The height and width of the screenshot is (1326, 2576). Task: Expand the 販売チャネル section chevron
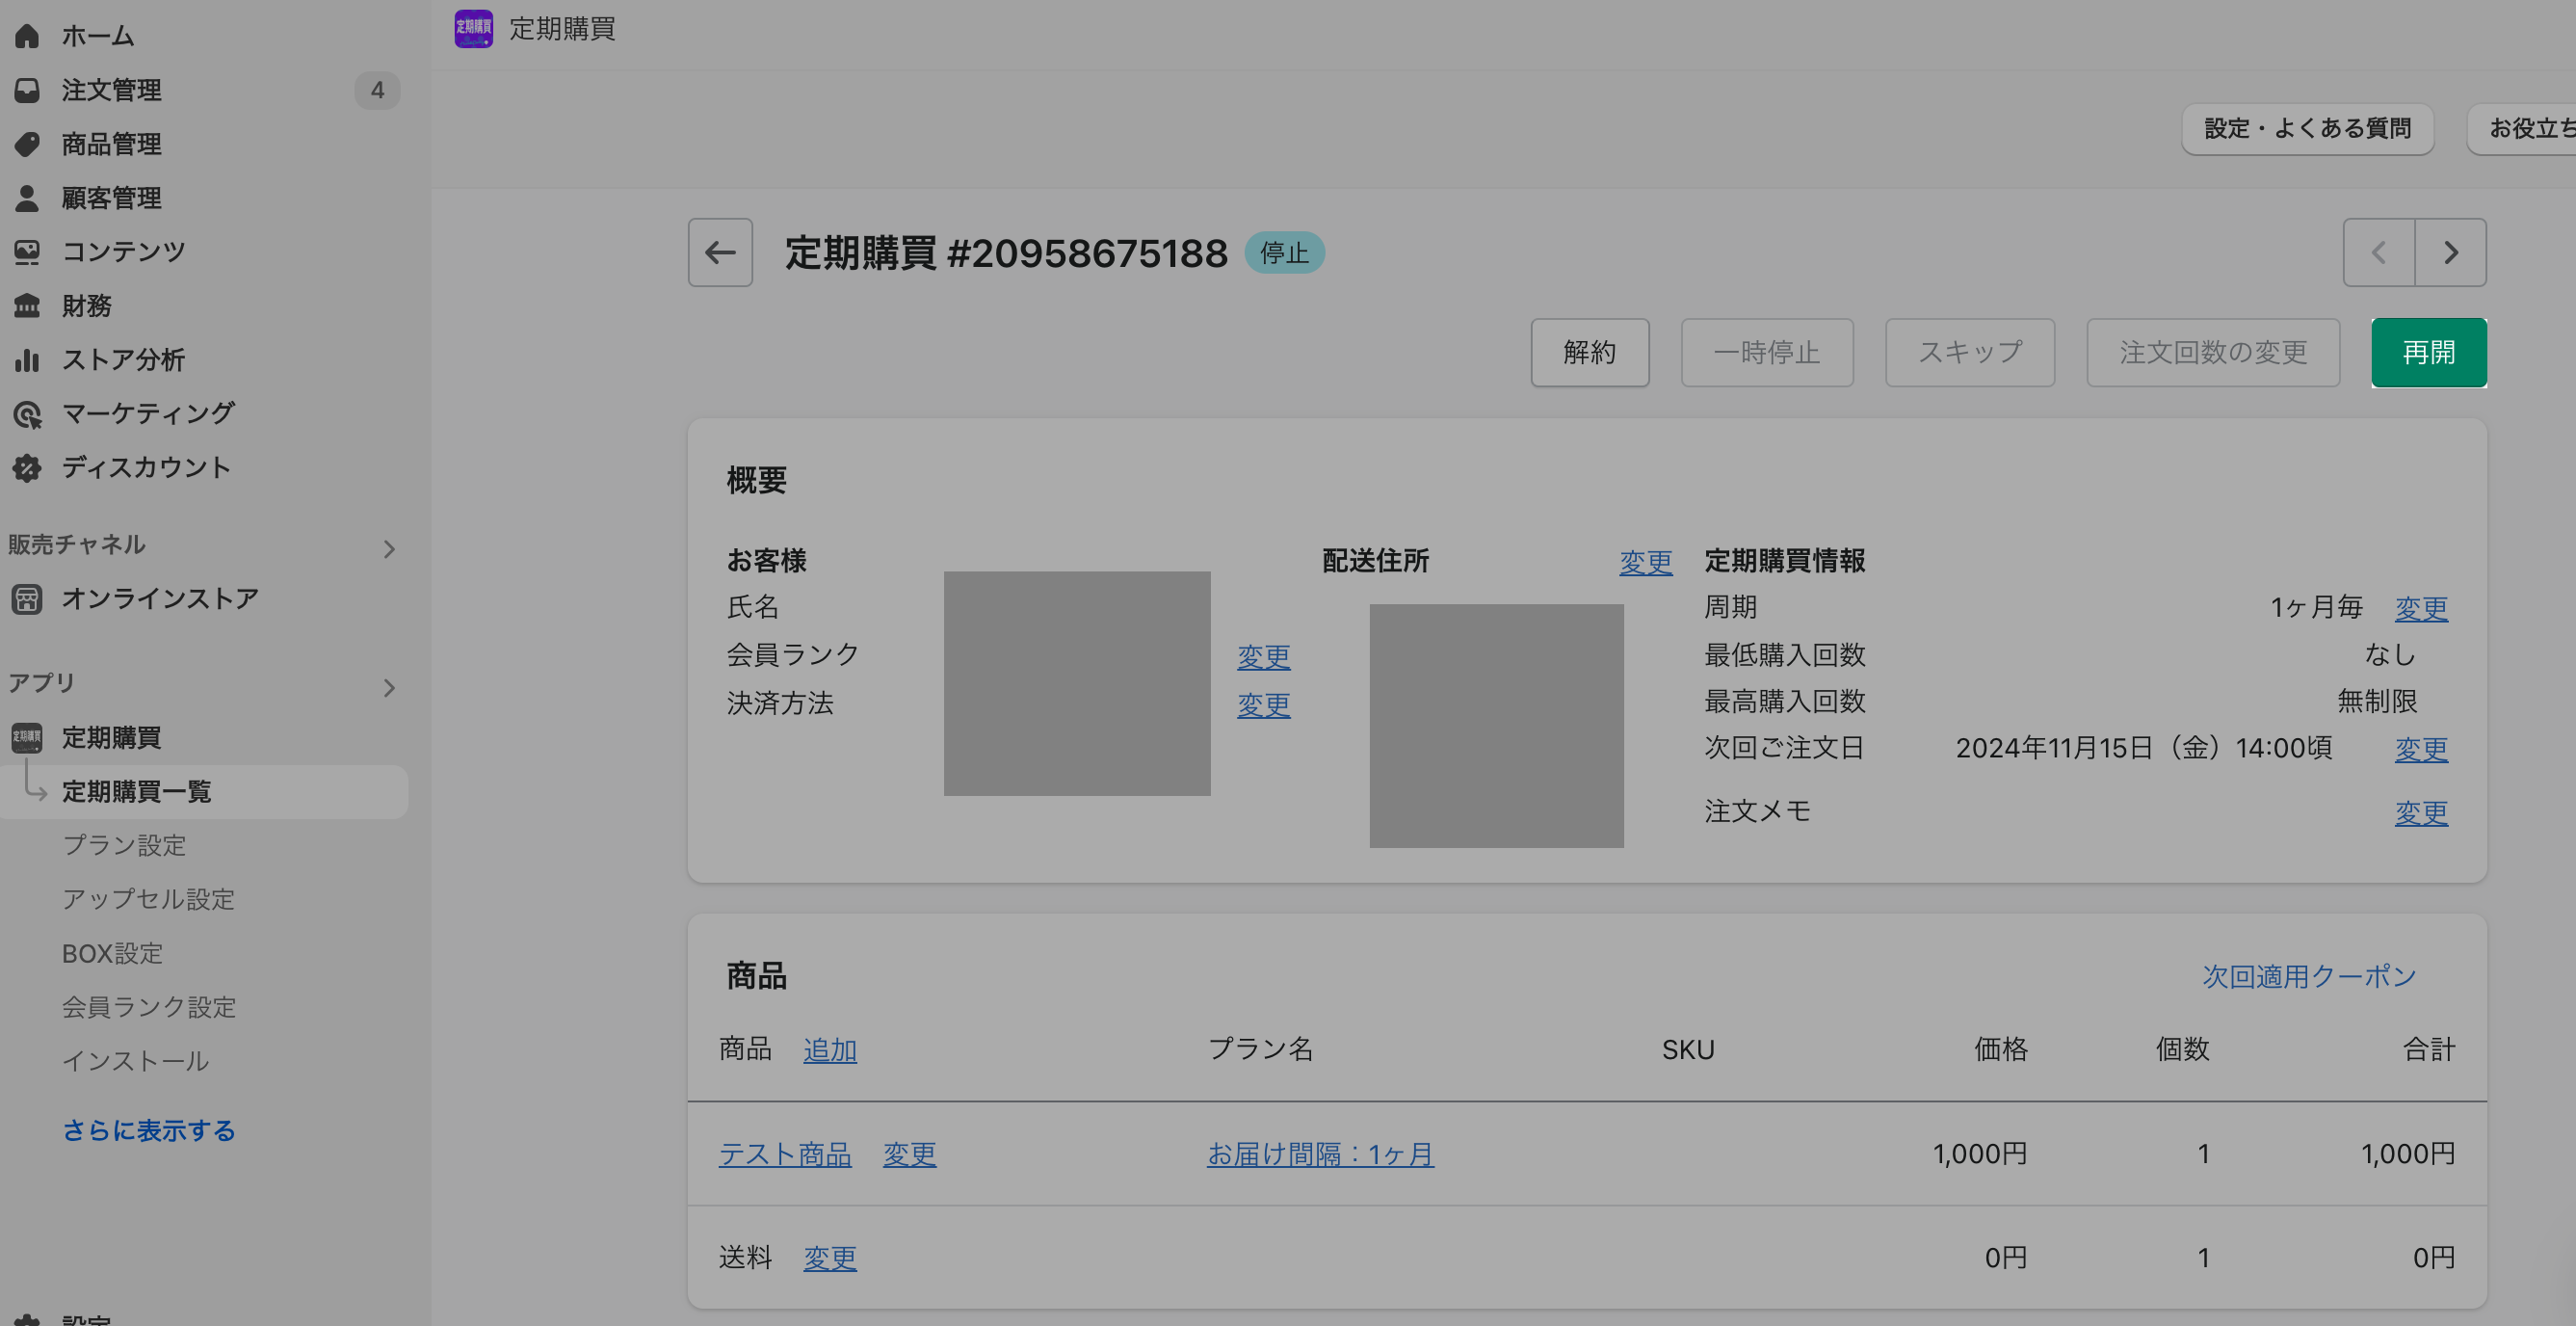click(389, 549)
